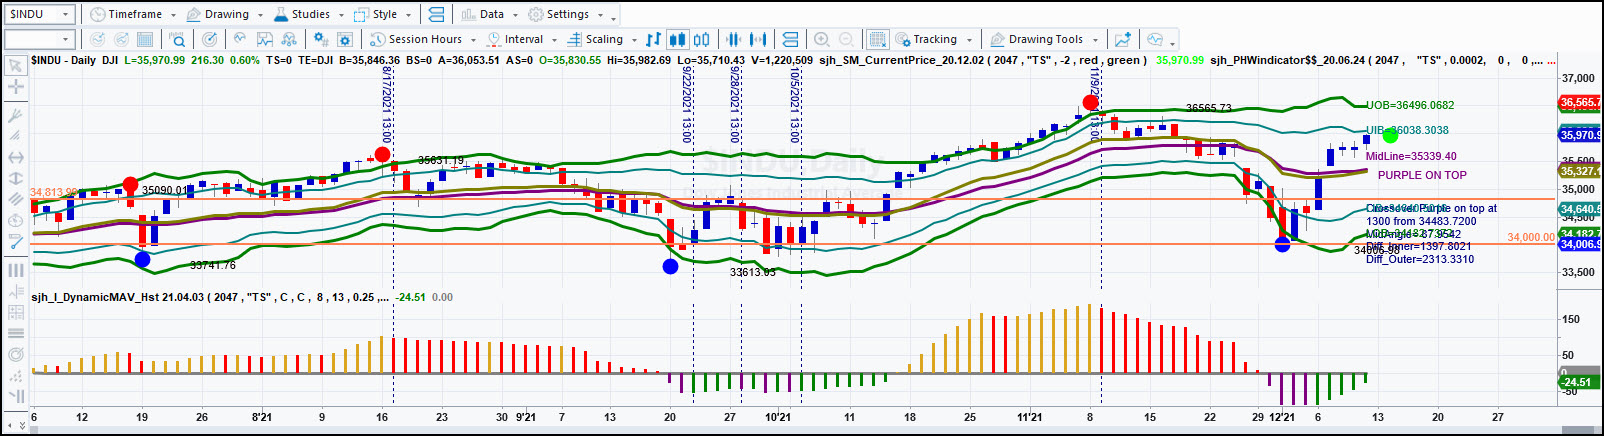This screenshot has height=436, width=1604.
Task: Open the Session Hours dropdown
Action: [423, 39]
